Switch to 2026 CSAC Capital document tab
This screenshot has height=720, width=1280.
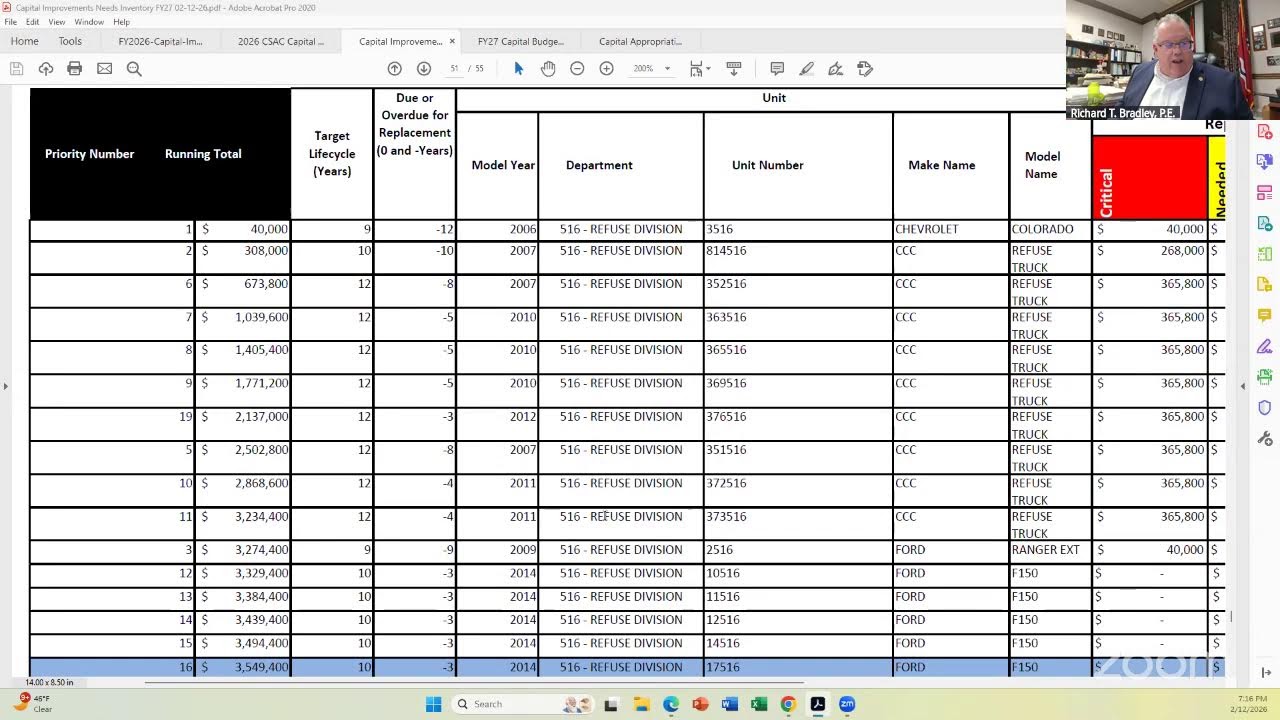pos(281,42)
